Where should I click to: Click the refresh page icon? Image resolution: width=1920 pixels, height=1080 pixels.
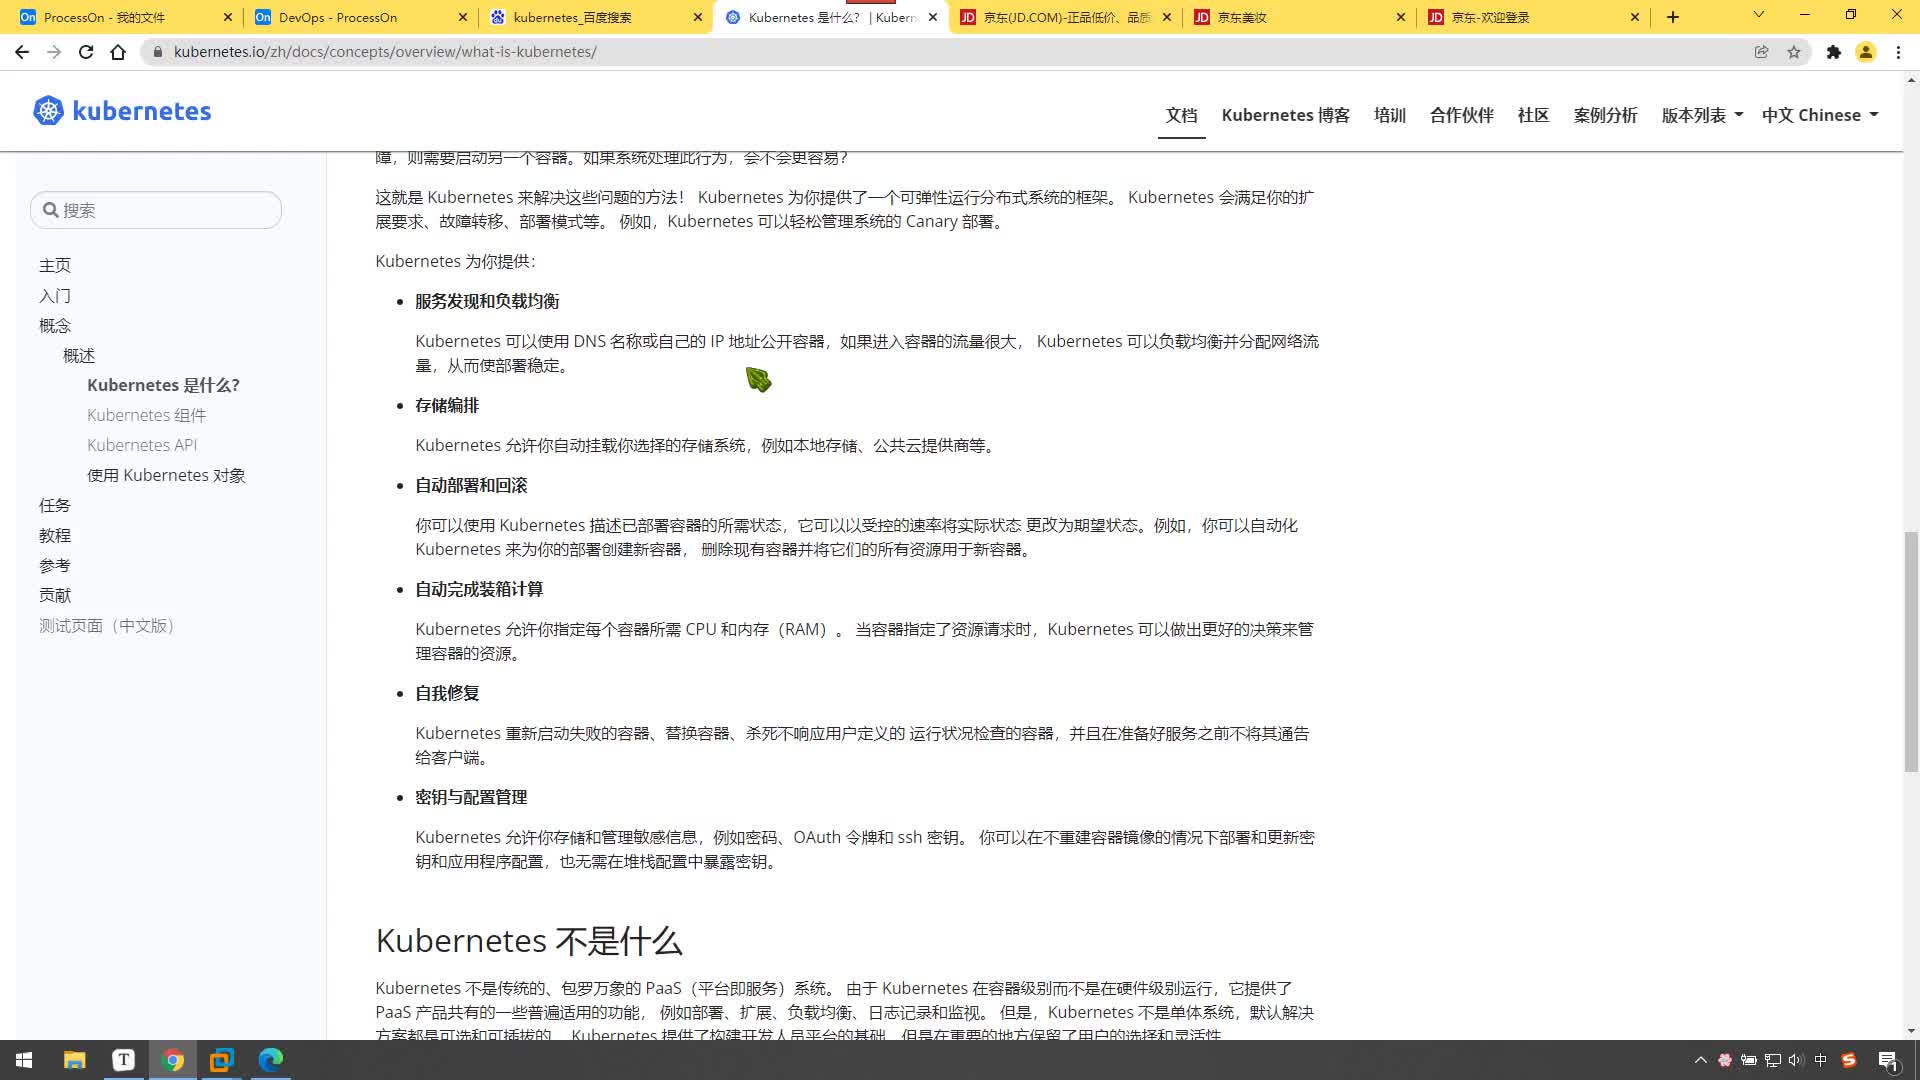[84, 51]
